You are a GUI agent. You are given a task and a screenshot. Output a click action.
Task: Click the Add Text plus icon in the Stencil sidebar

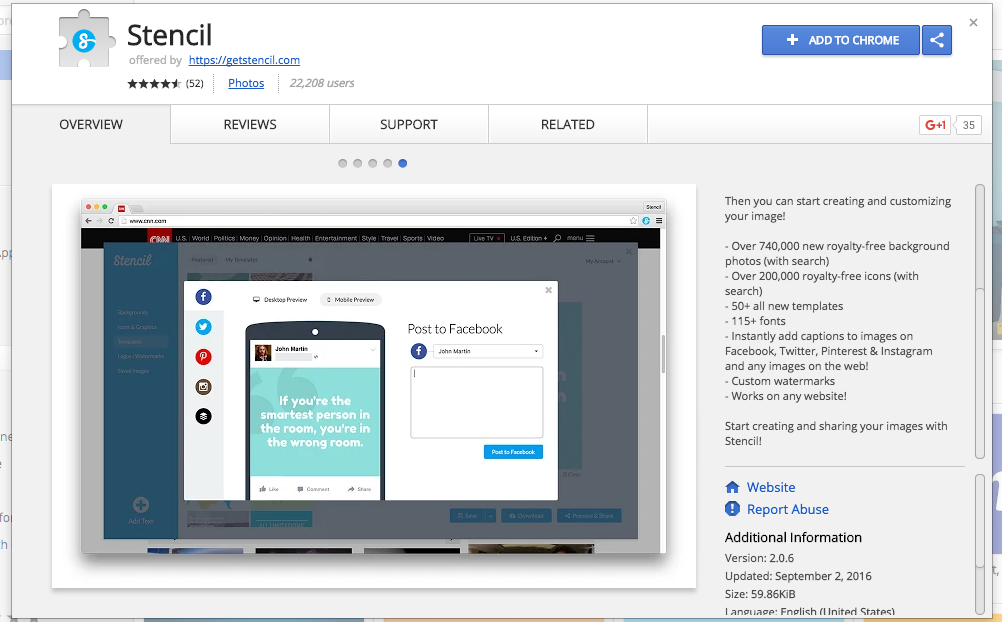pos(141,505)
